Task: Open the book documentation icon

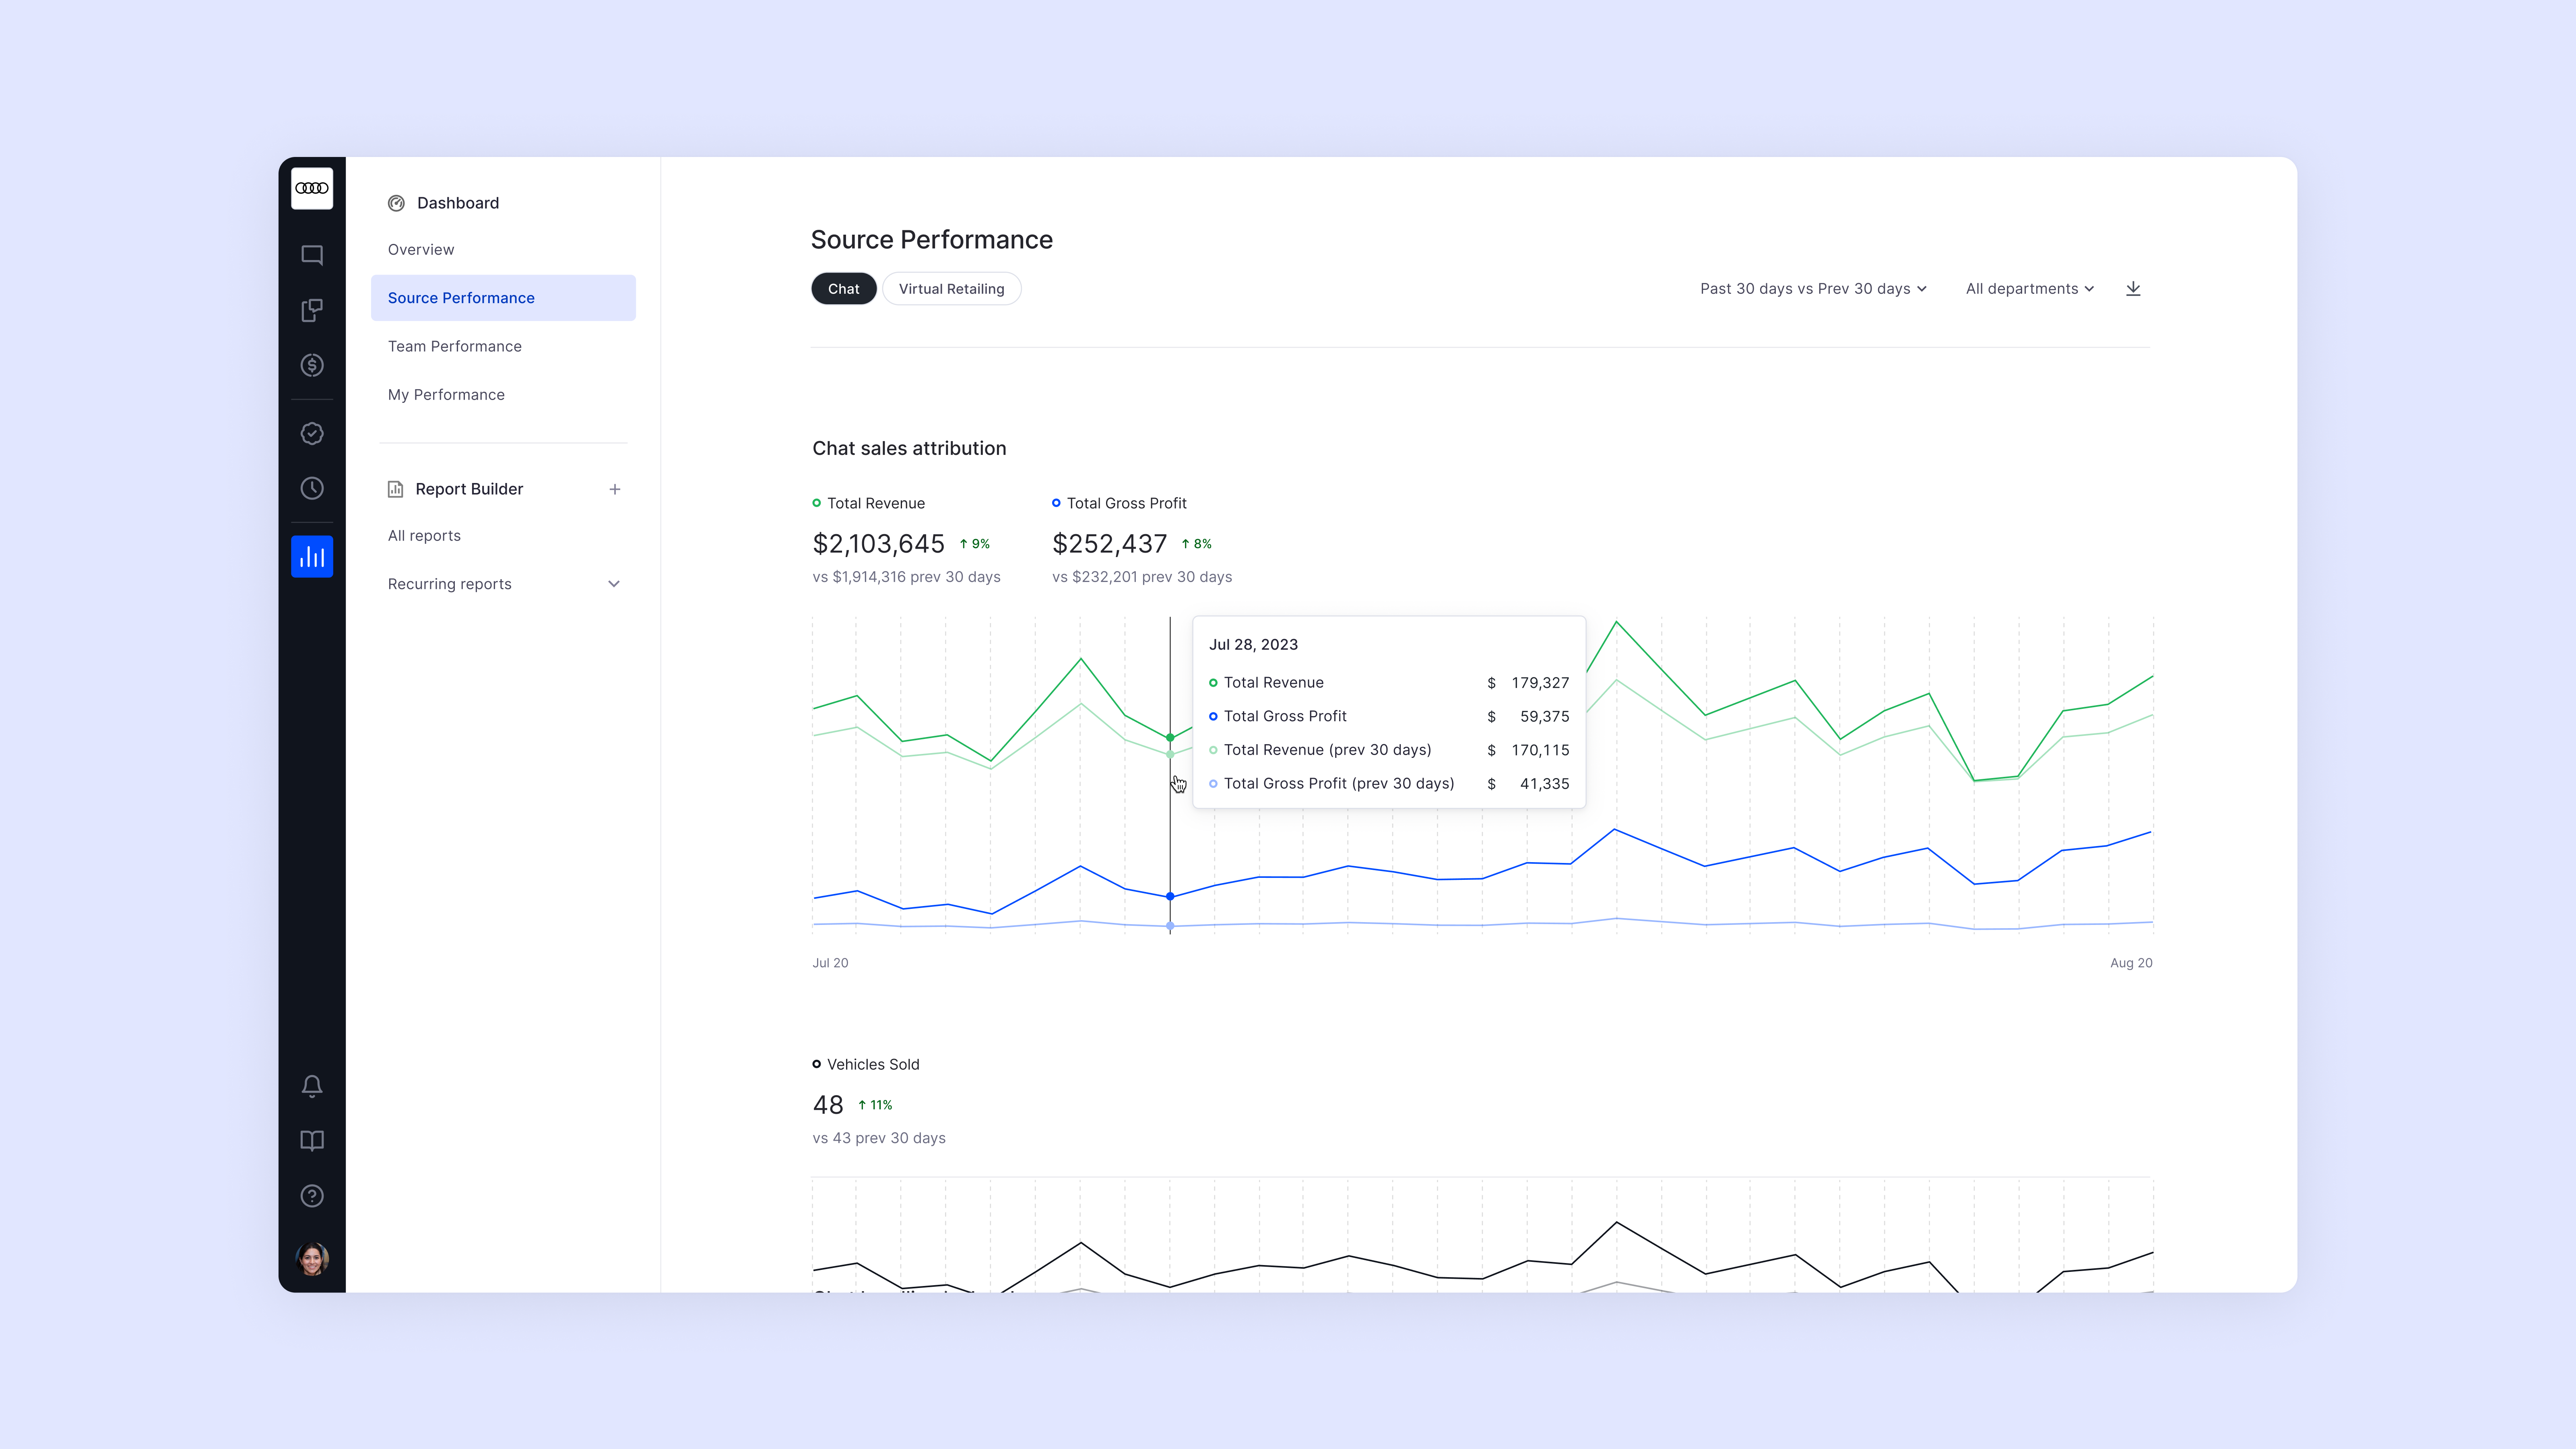Action: (x=312, y=1141)
